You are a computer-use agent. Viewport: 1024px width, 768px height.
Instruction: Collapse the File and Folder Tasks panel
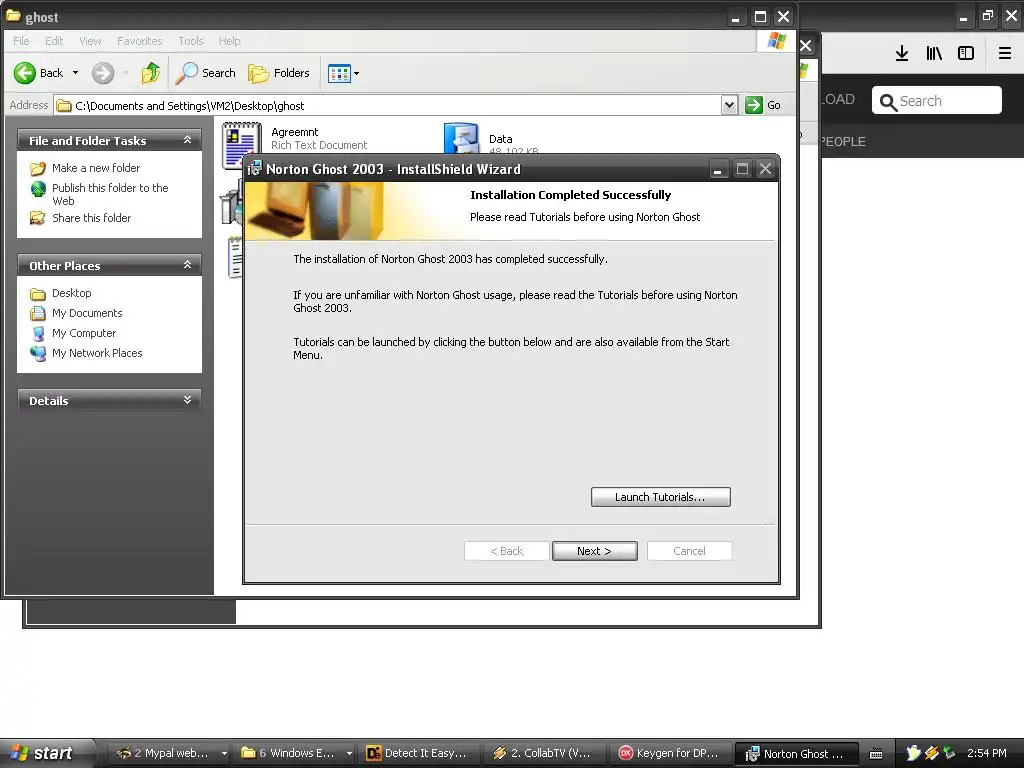tap(187, 140)
